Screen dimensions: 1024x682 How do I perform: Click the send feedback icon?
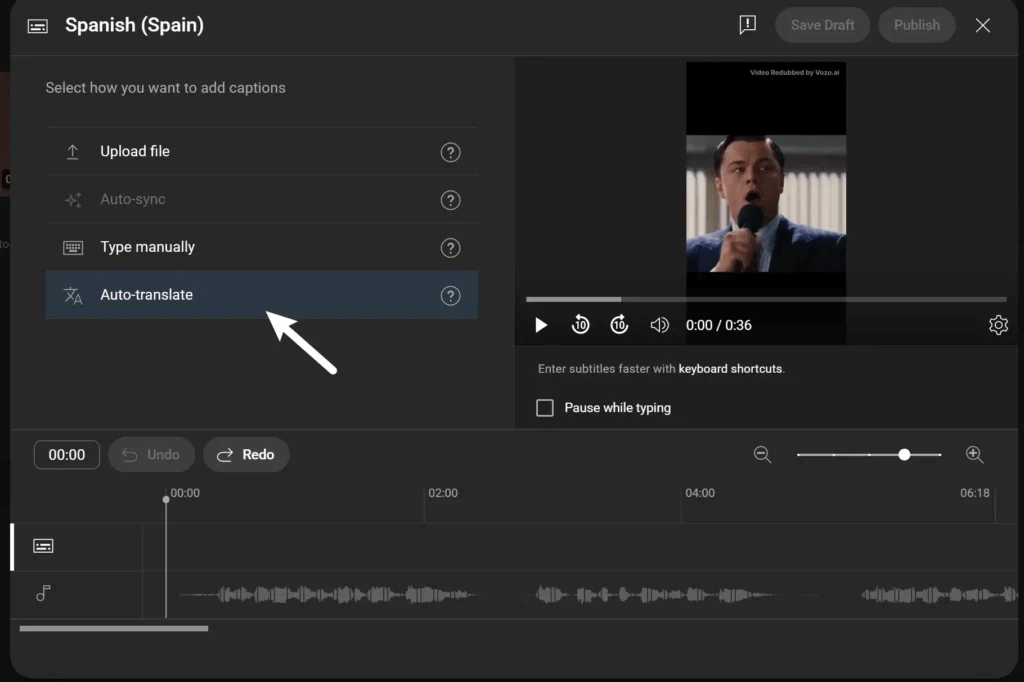(747, 25)
